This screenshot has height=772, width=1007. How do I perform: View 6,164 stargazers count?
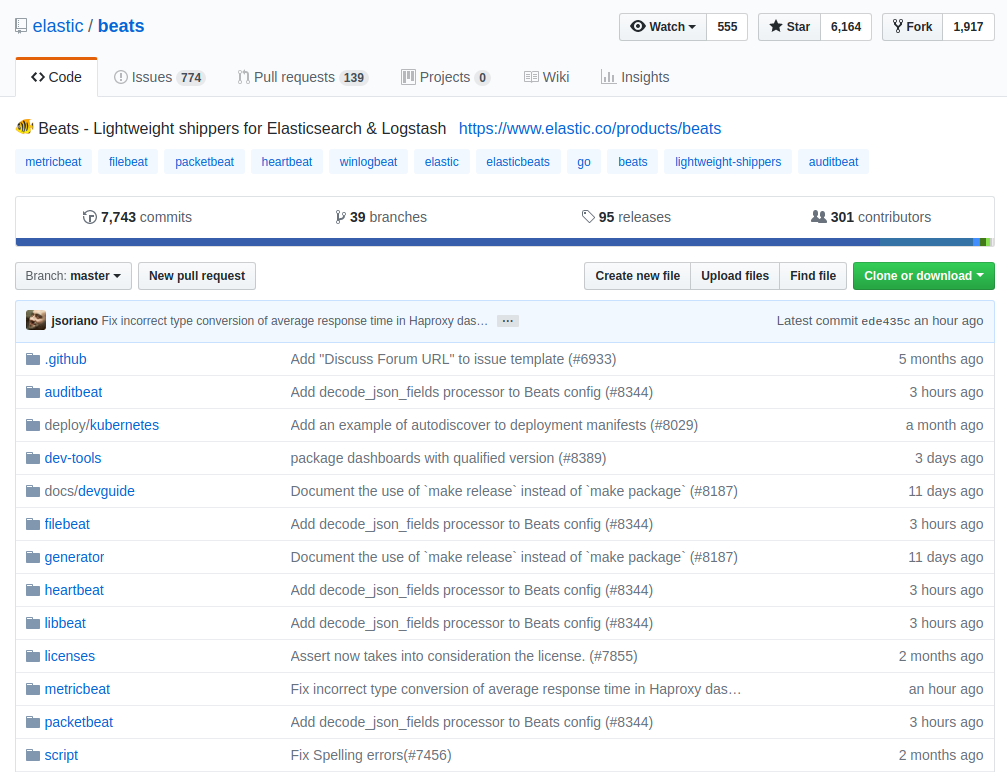pyautogui.click(x=846, y=27)
